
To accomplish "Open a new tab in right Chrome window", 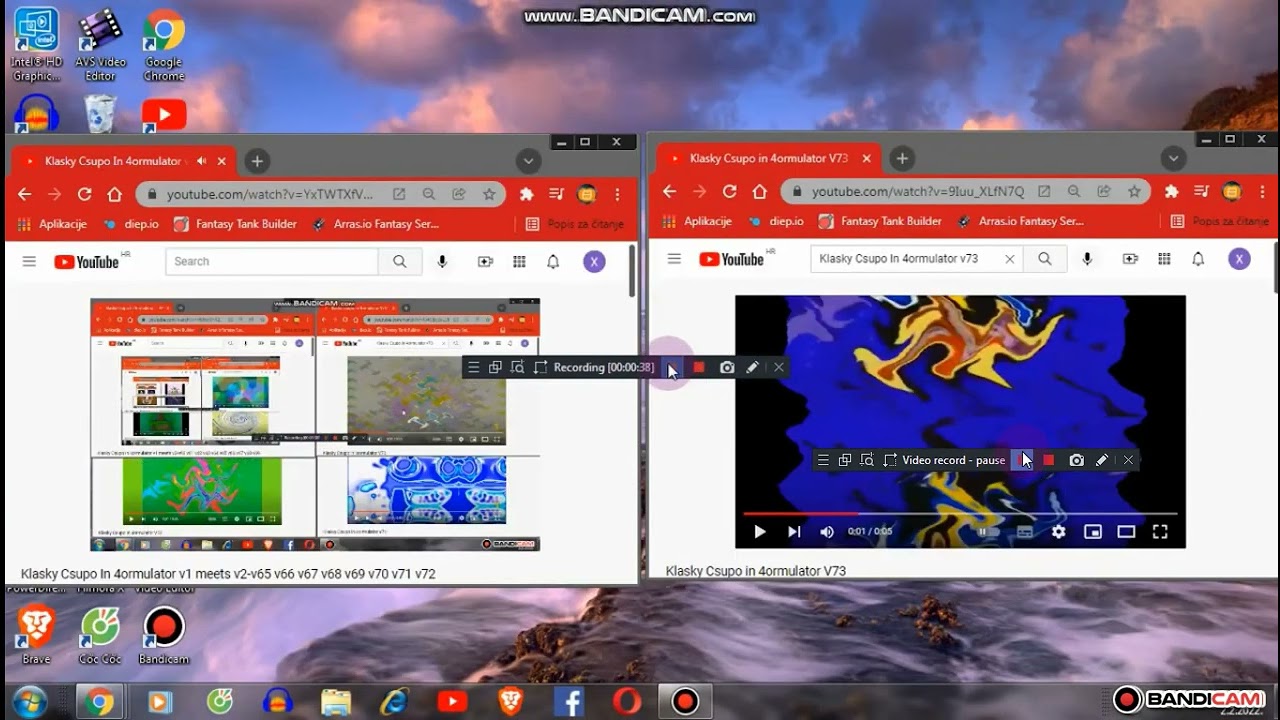I will (902, 158).
